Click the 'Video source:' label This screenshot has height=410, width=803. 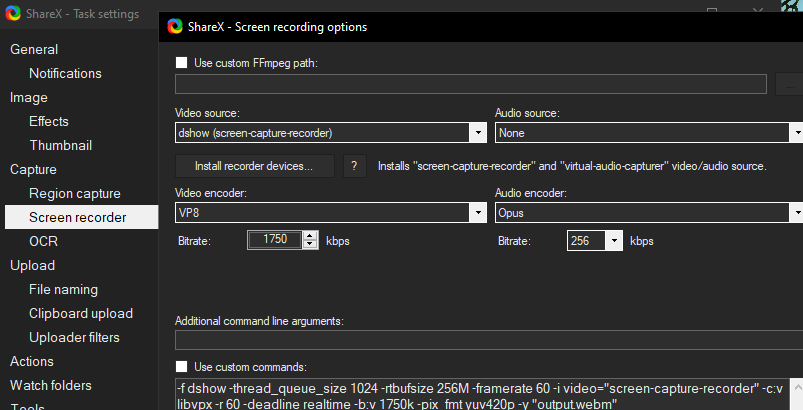click(207, 113)
